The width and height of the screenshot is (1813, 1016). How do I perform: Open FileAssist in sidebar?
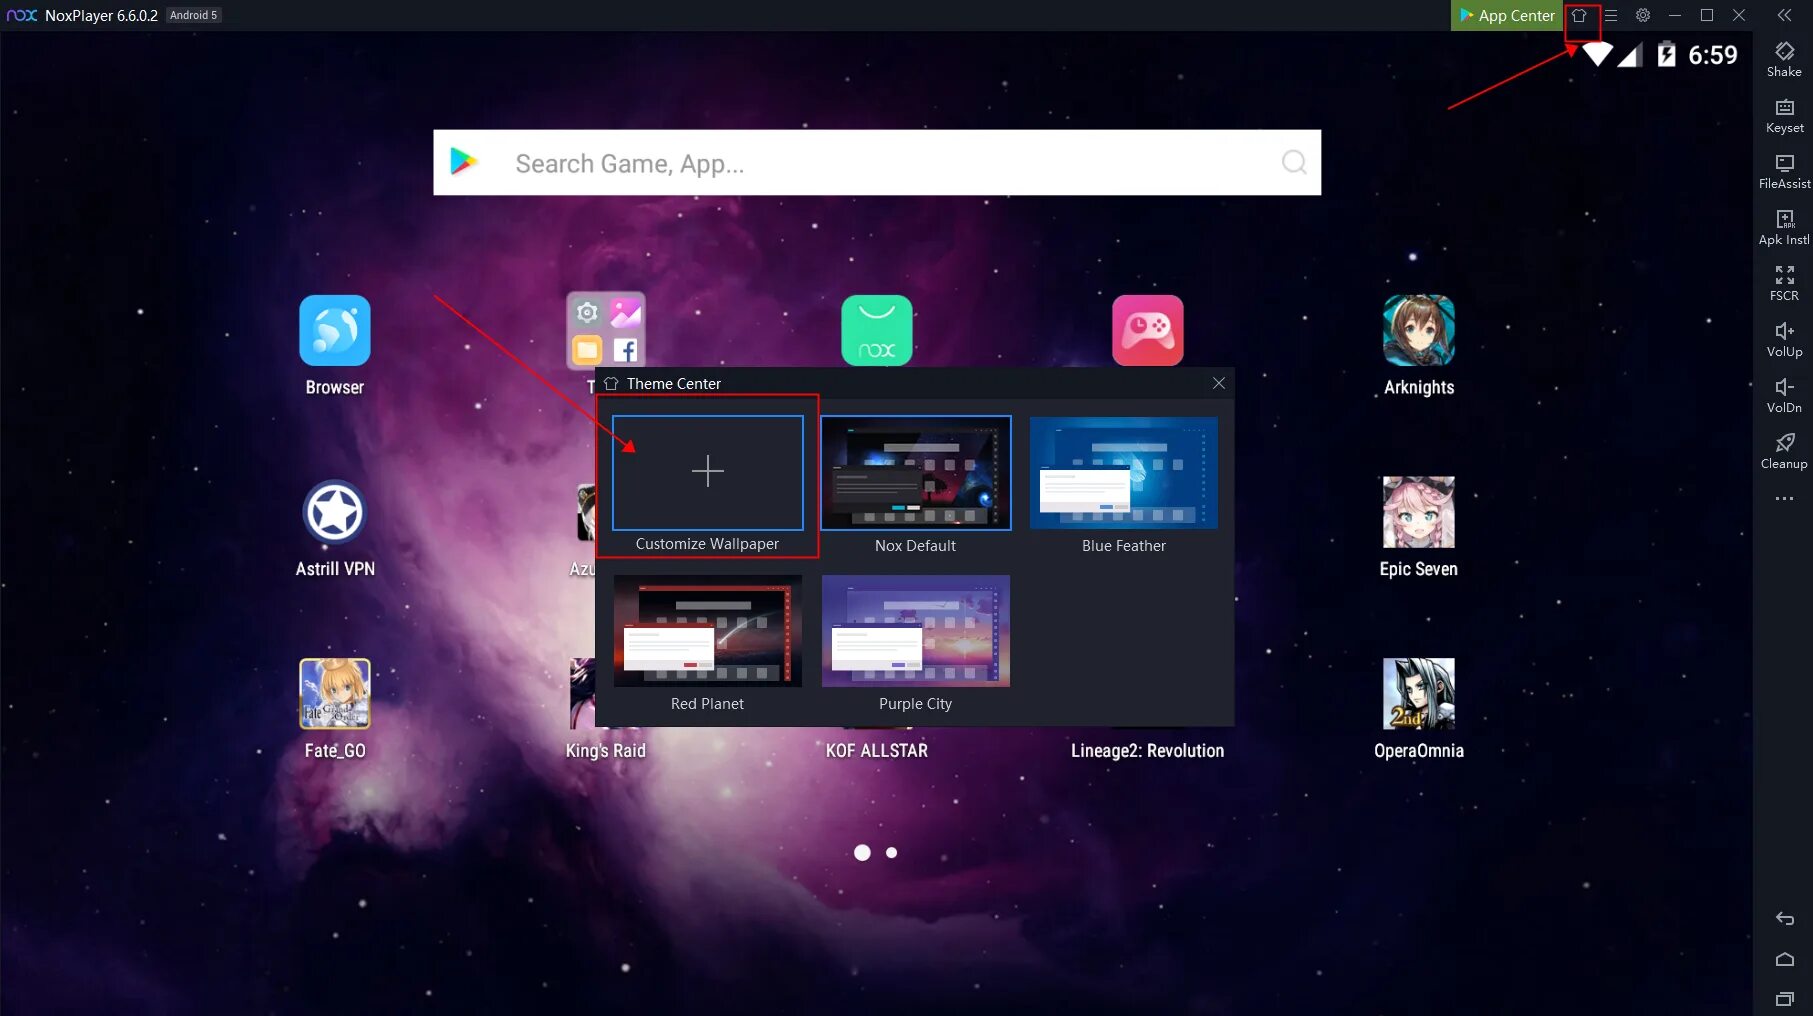1784,171
